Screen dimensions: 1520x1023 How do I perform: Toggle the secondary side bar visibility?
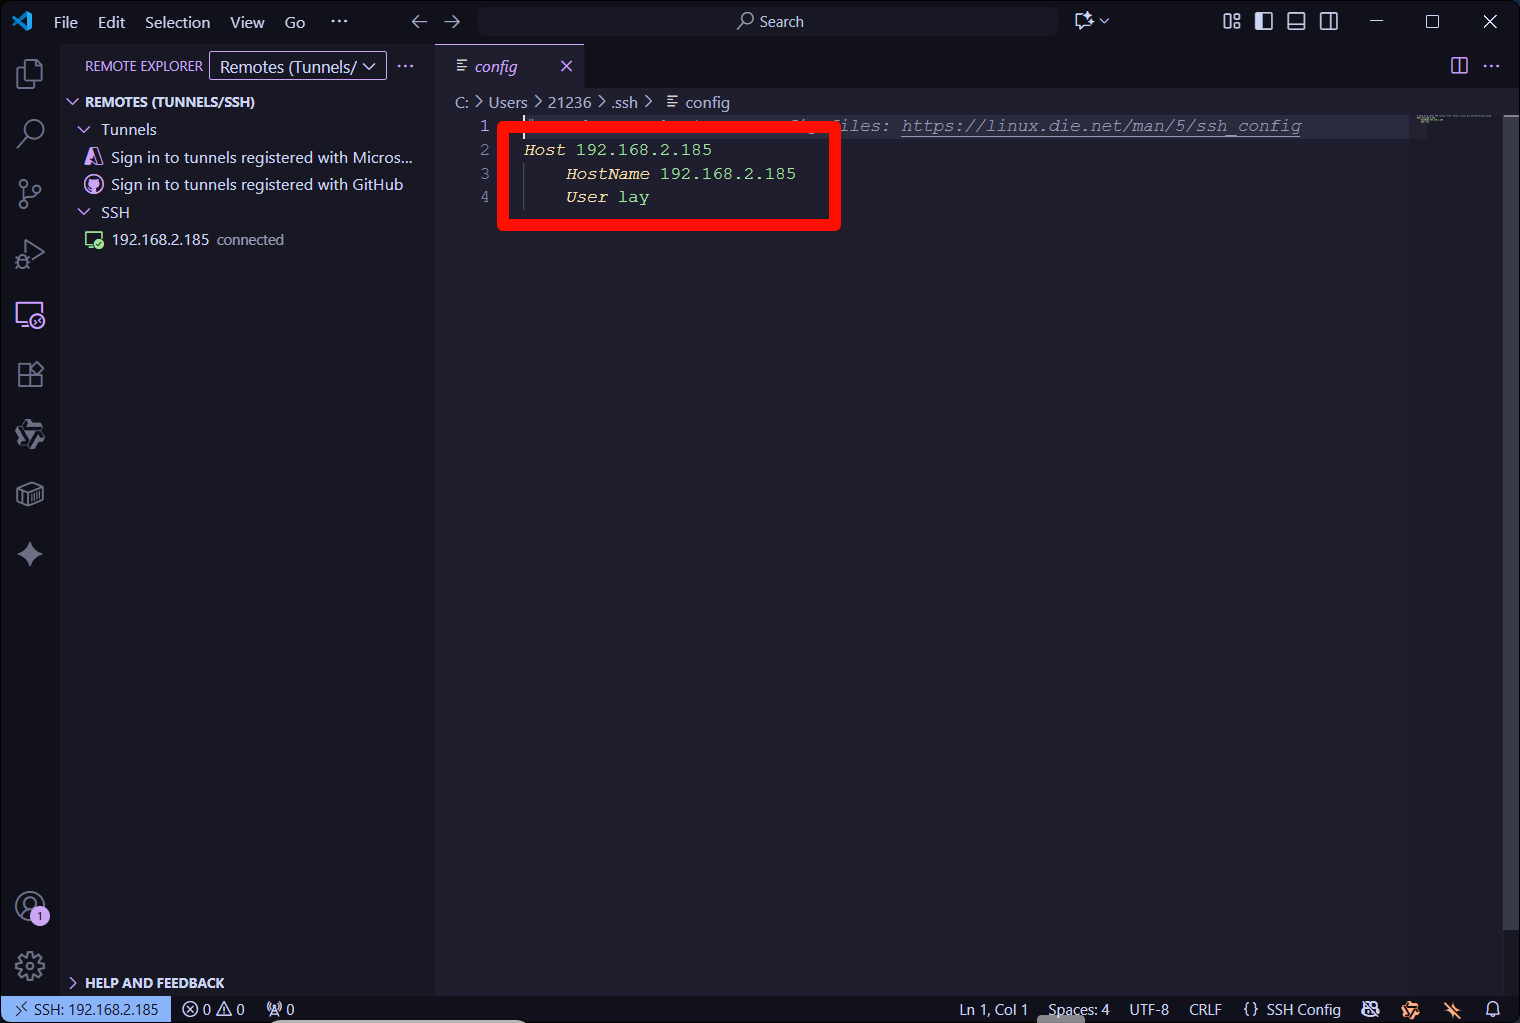point(1329,21)
